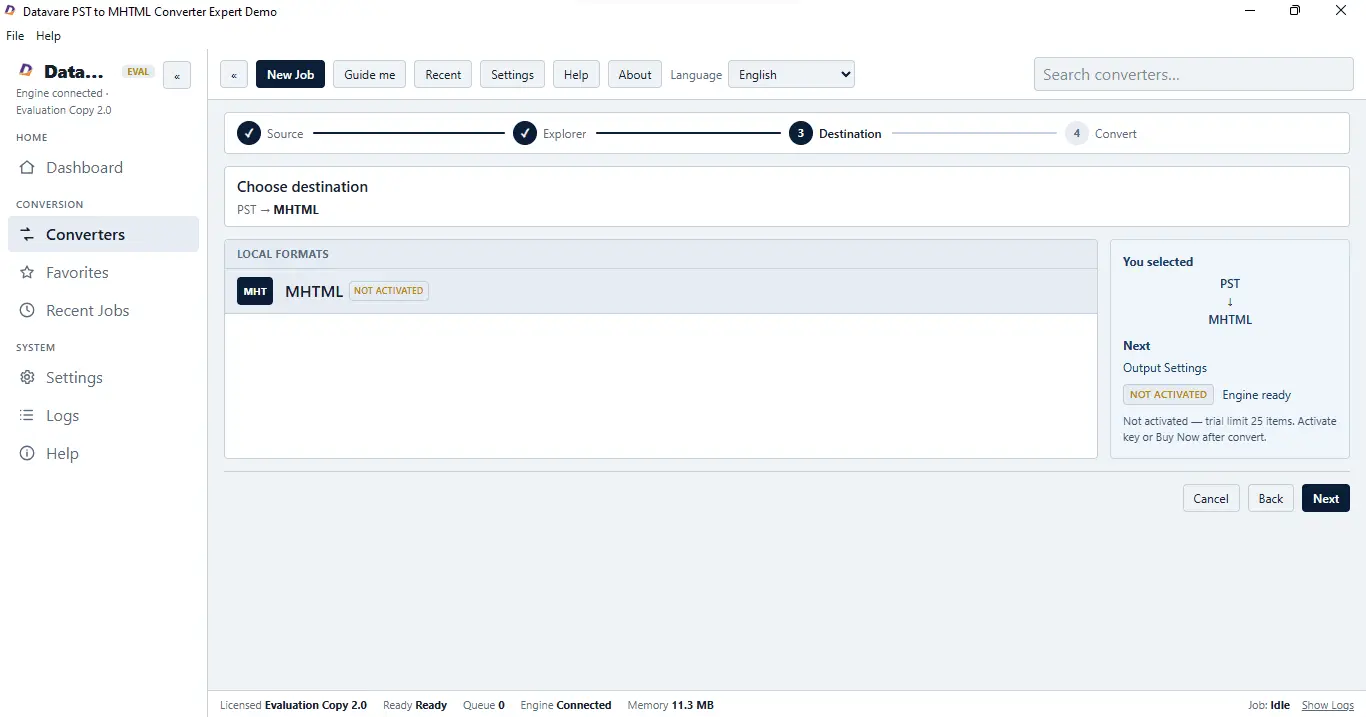
Task: Click the Converters arrows icon
Action: pos(27,235)
